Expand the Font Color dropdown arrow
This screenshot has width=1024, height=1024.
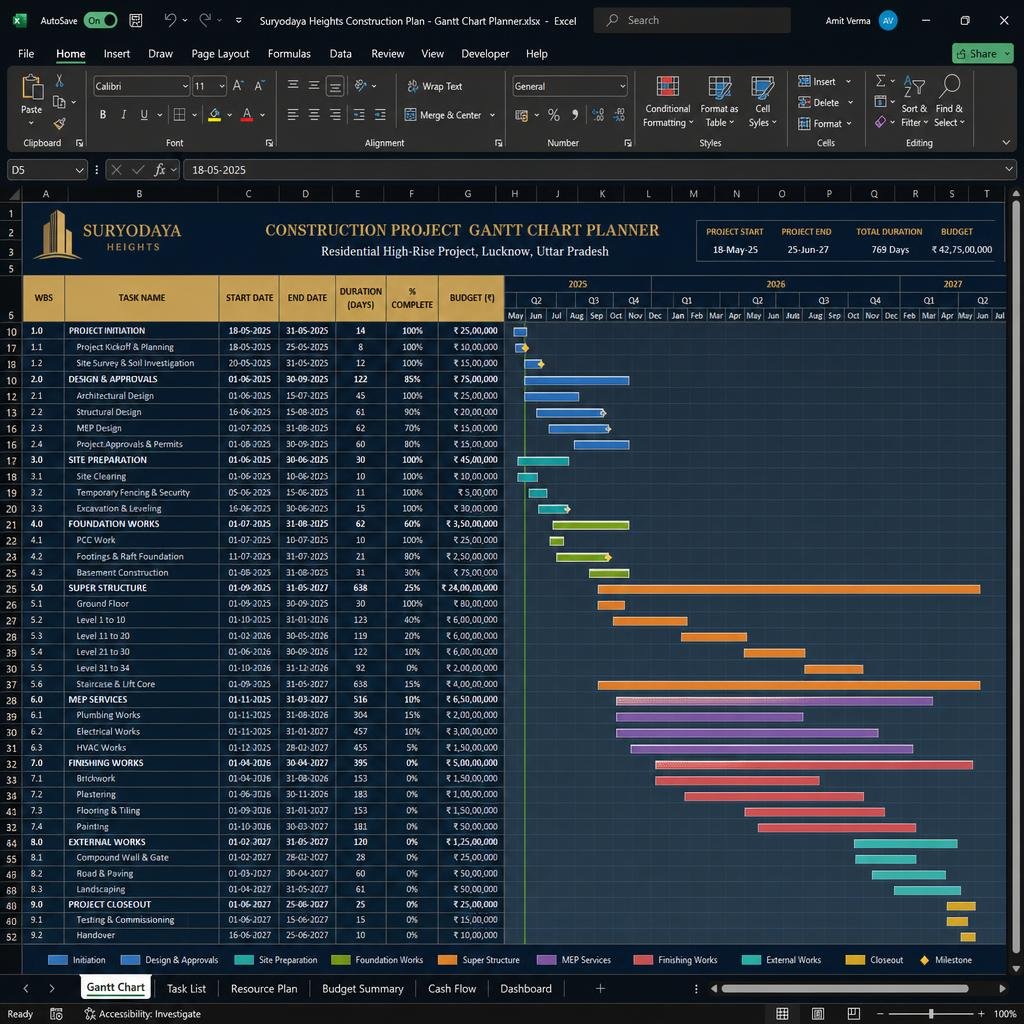tap(263, 116)
